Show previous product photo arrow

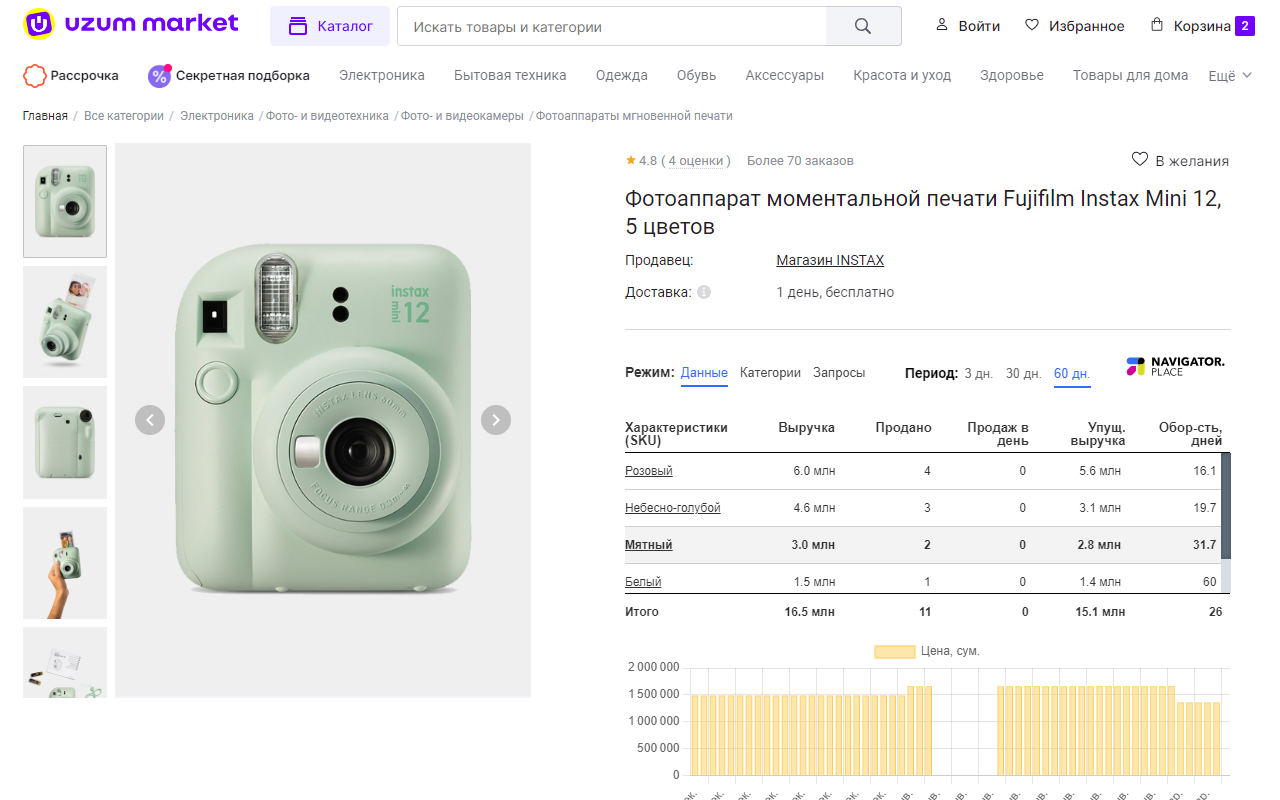(x=150, y=420)
